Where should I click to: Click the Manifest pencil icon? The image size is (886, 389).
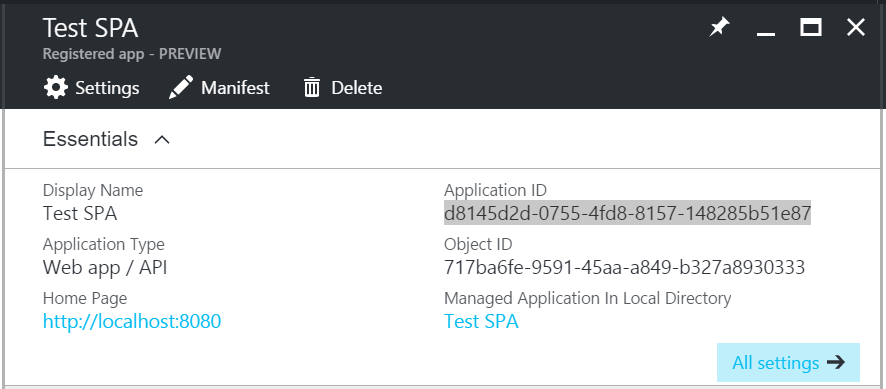pyautogui.click(x=181, y=88)
